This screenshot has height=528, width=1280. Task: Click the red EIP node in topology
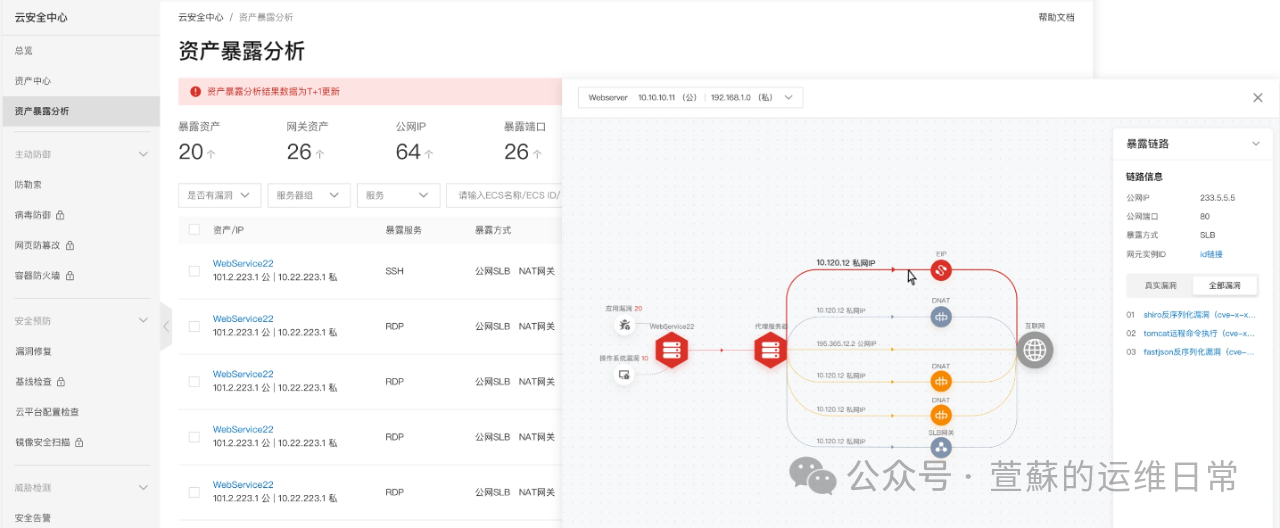941,270
